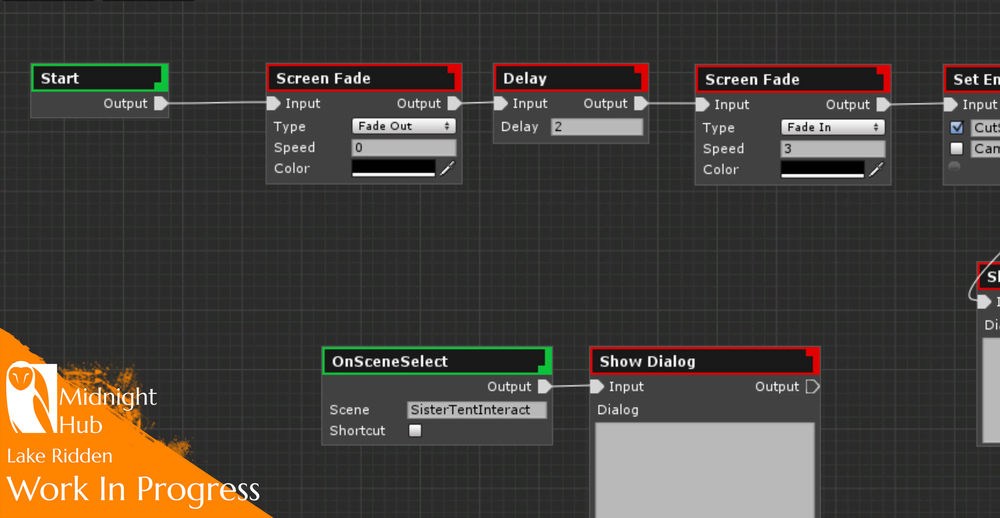Select the Start node header
This screenshot has width=1000, height=518.
pos(99,78)
